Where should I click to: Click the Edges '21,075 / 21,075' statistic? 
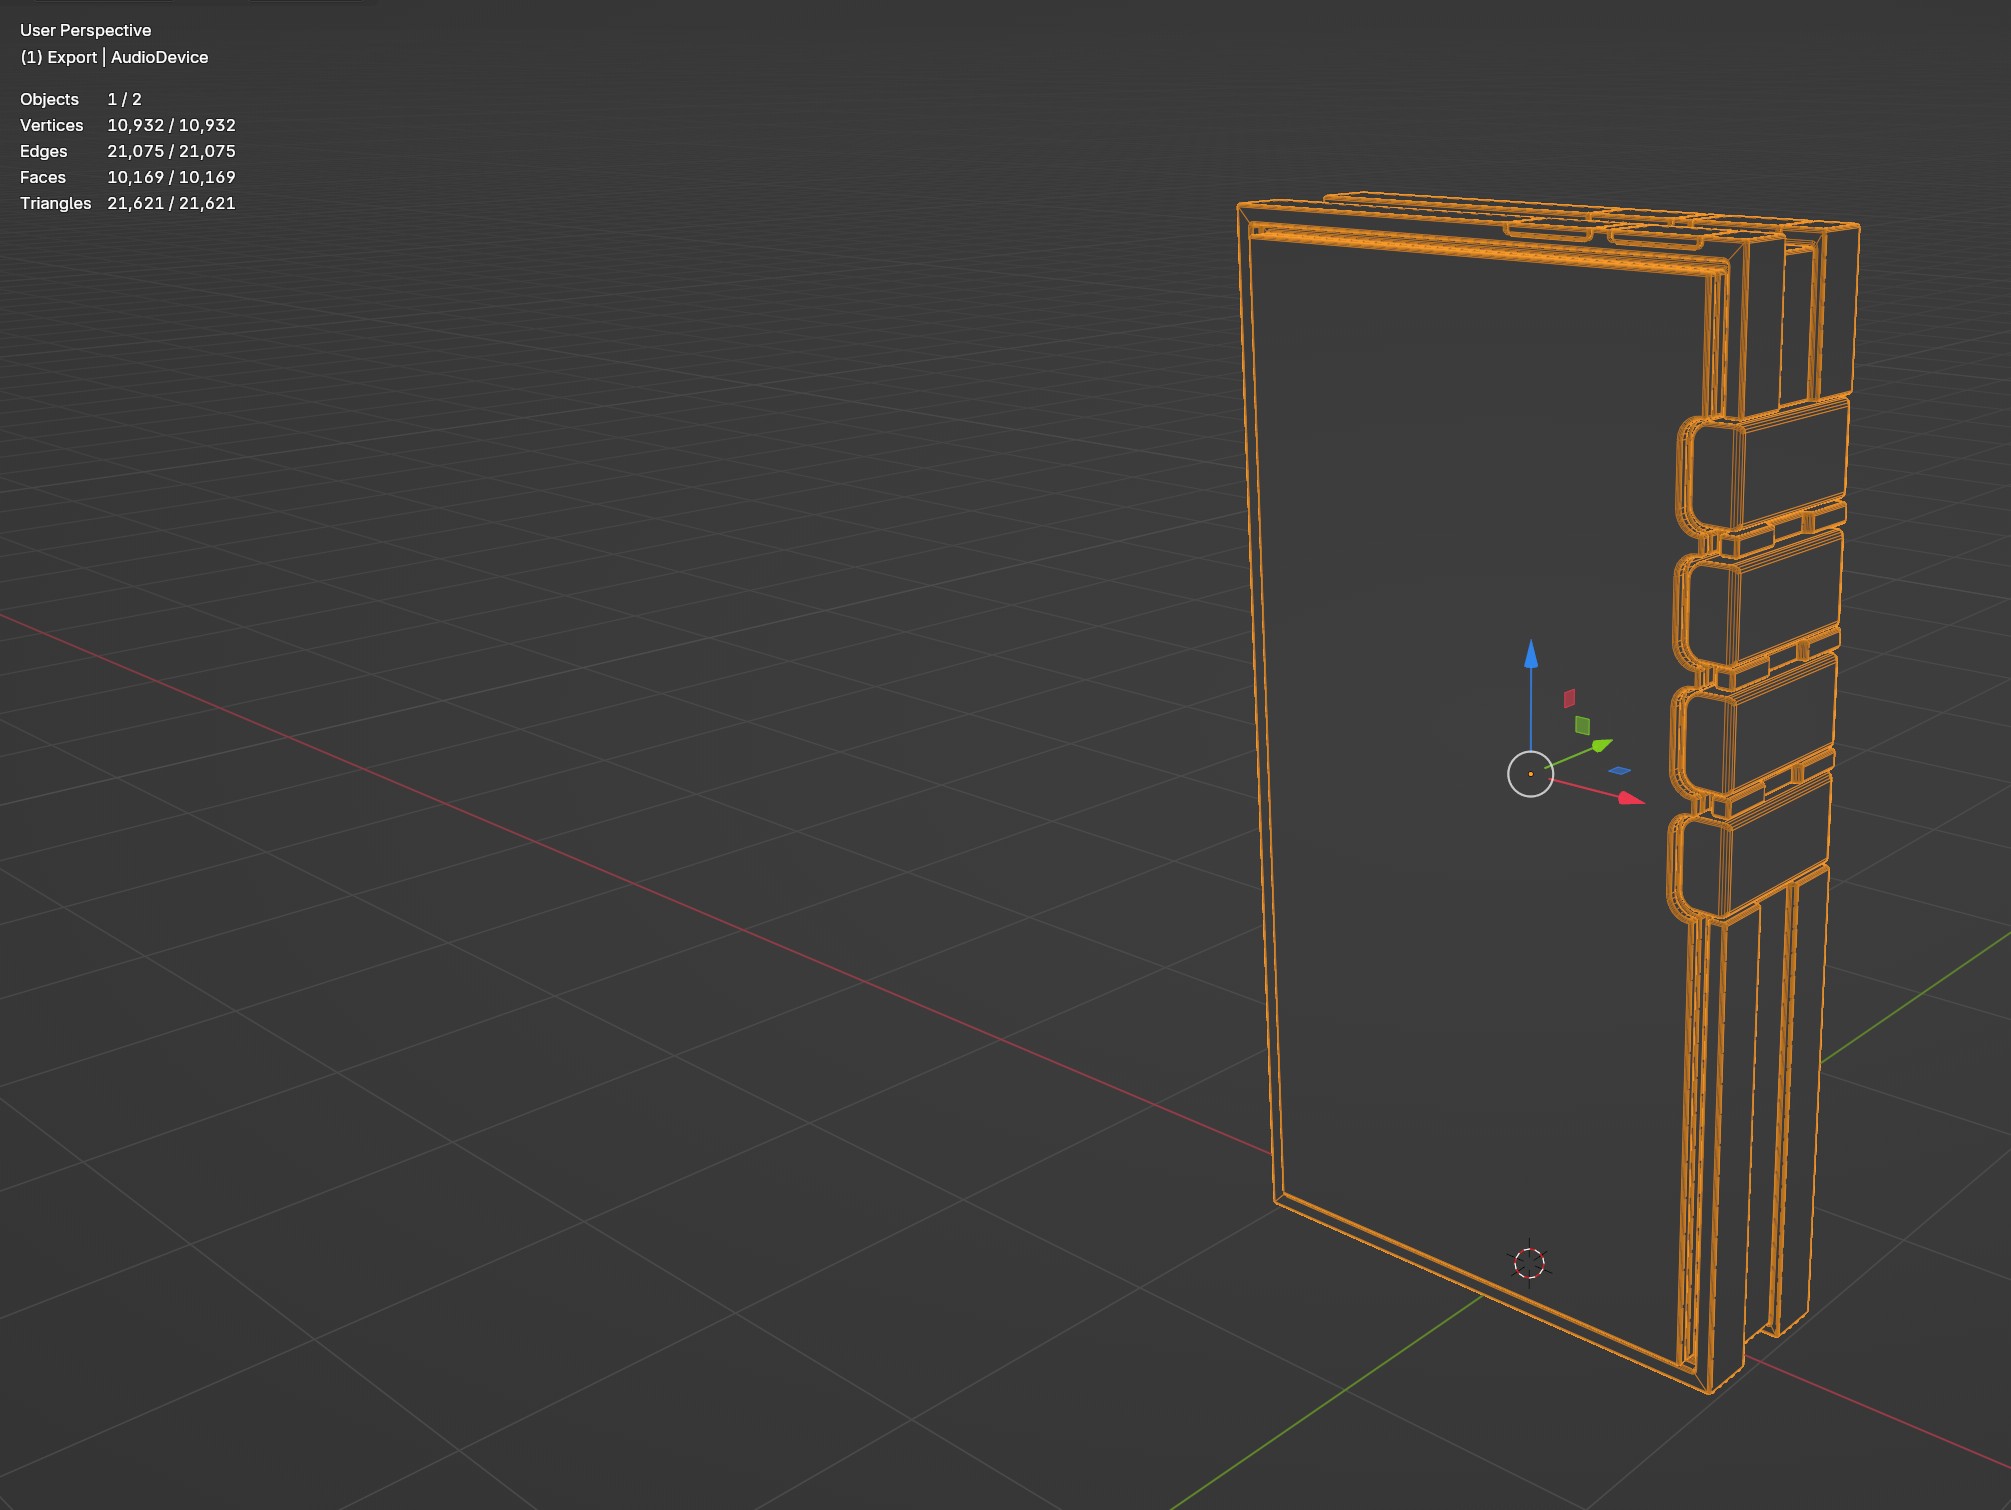pos(171,151)
